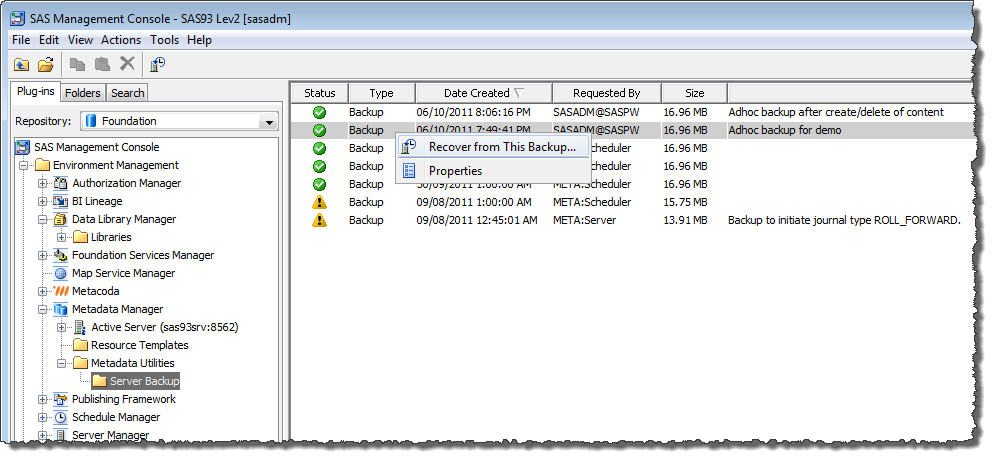Click the Data Library Manager icon
This screenshot has height=460, width=994.
pyautogui.click(x=61, y=219)
